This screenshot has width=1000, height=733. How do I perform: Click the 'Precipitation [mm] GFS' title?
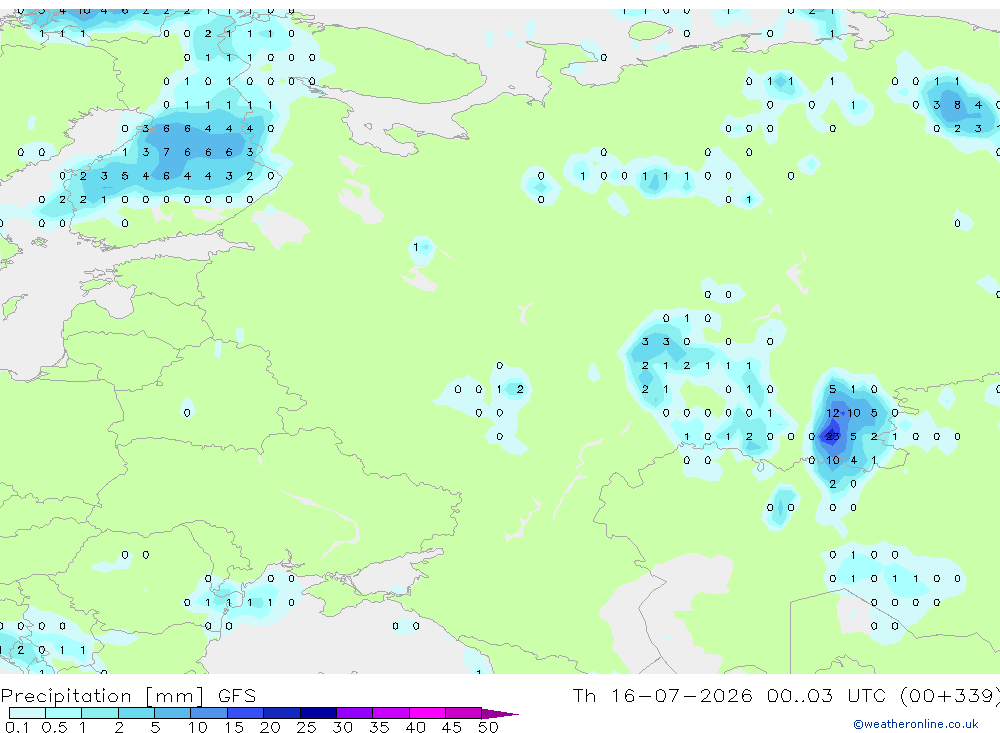click(x=128, y=695)
